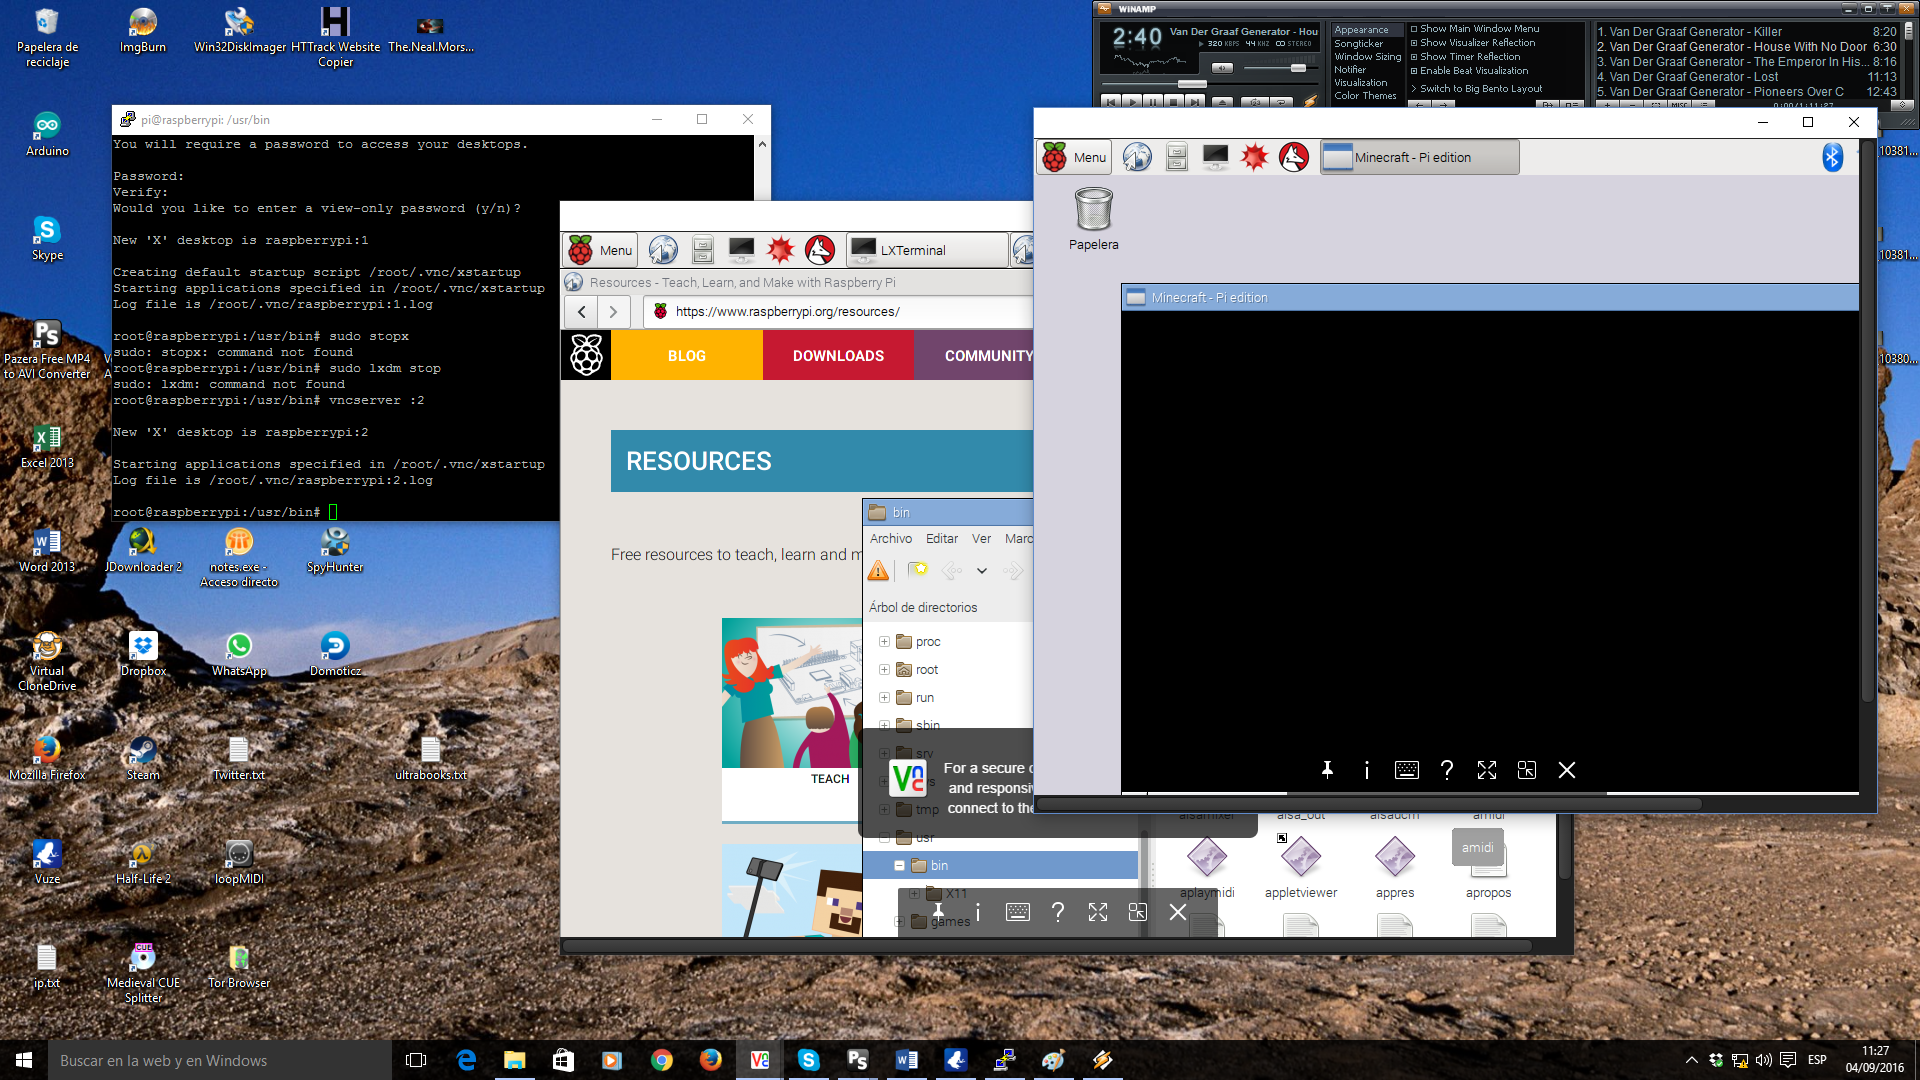Open Raspberry Pi Menu in Minecraft VNC window
The height and width of the screenshot is (1080, 1920).
click(1075, 157)
